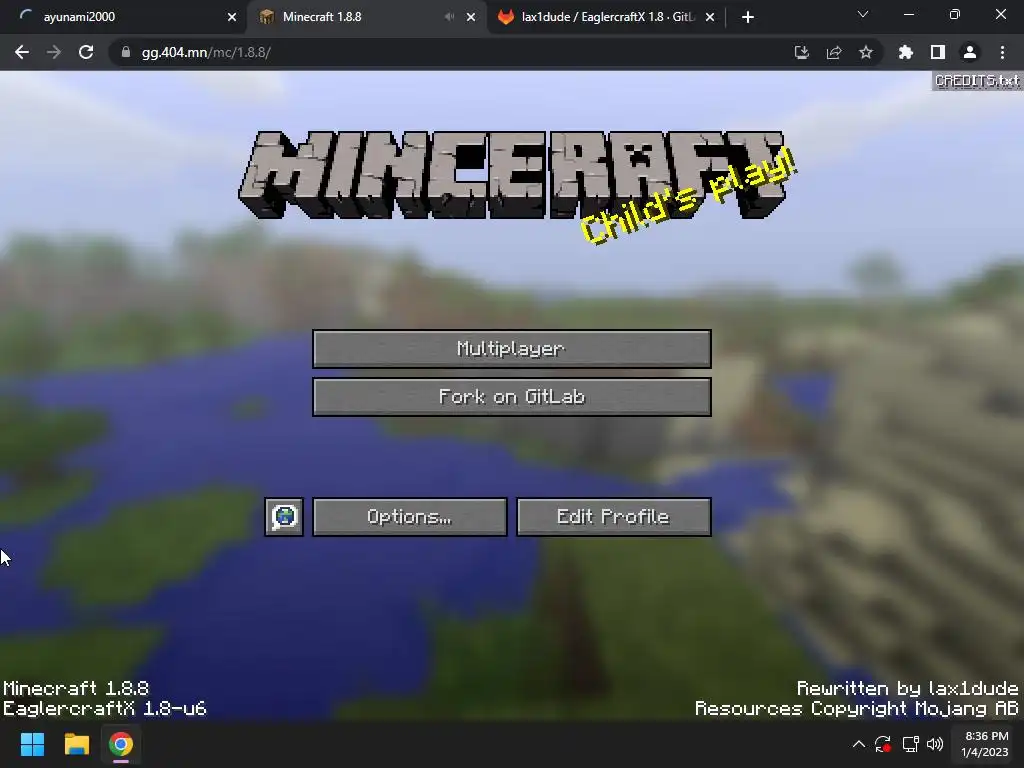Screen dimensions: 1024x768
Task: Reload the current page
Action: (x=86, y=52)
